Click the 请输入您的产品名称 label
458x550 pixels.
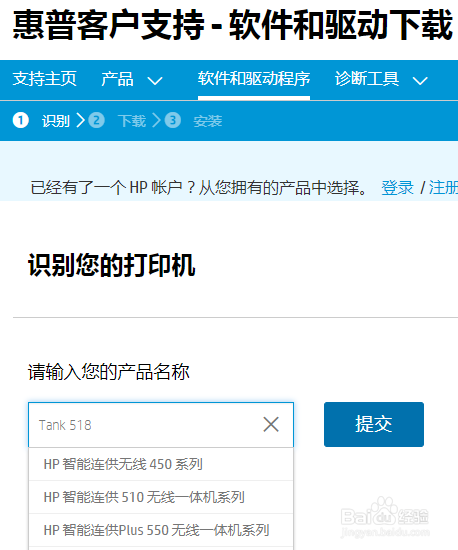click(109, 372)
